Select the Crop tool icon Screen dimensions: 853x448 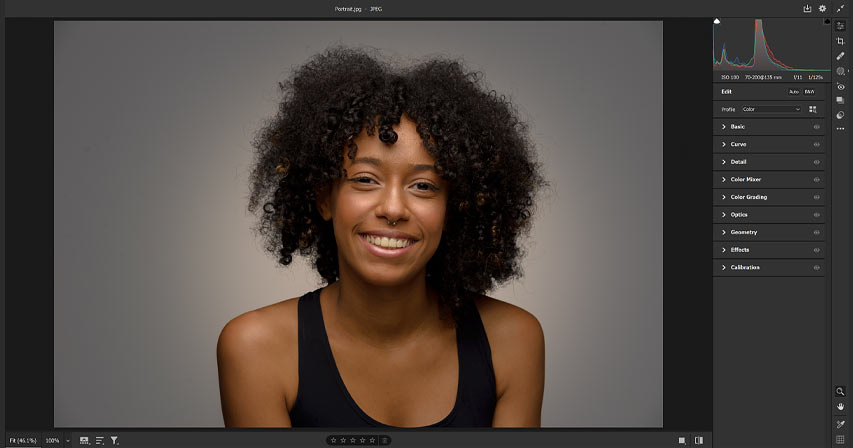[840, 41]
